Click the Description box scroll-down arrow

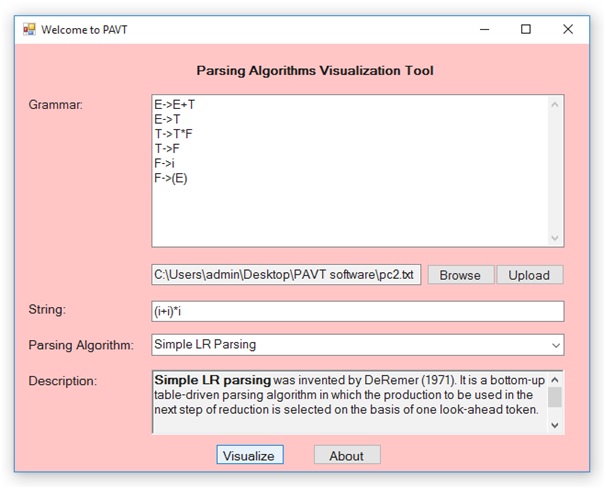coord(555,425)
